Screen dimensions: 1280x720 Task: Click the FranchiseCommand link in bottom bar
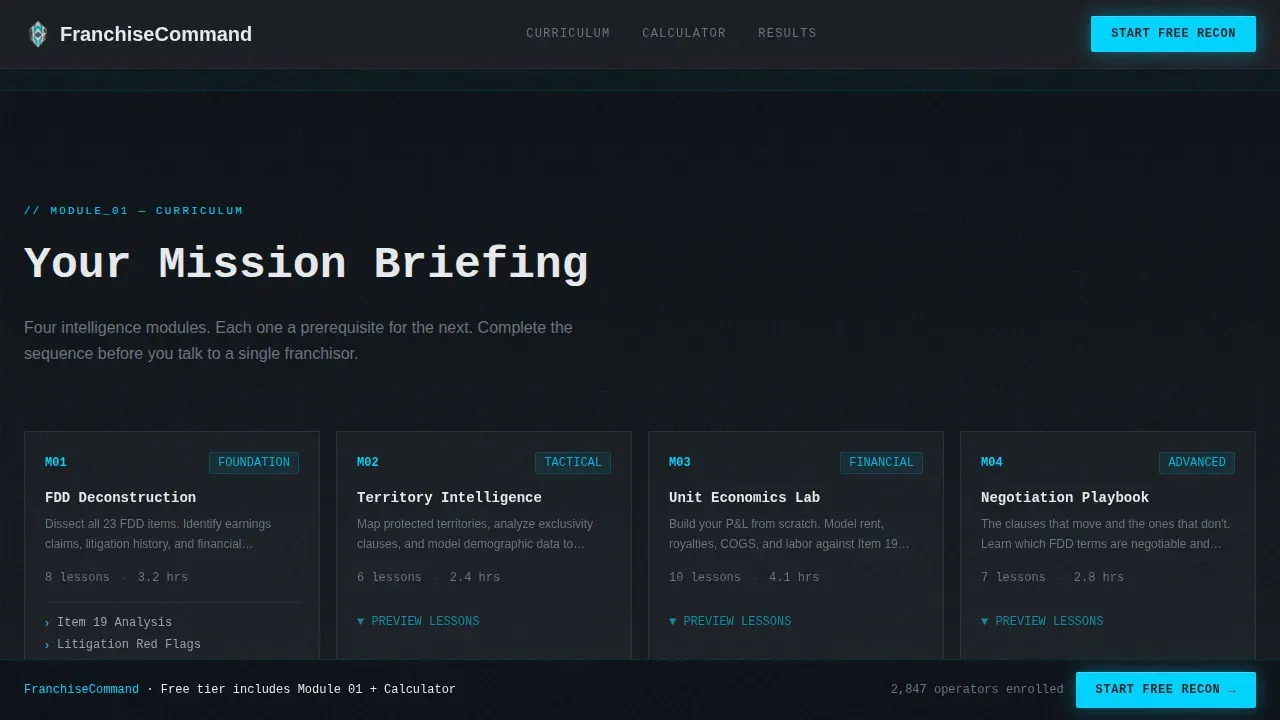[x=81, y=689]
